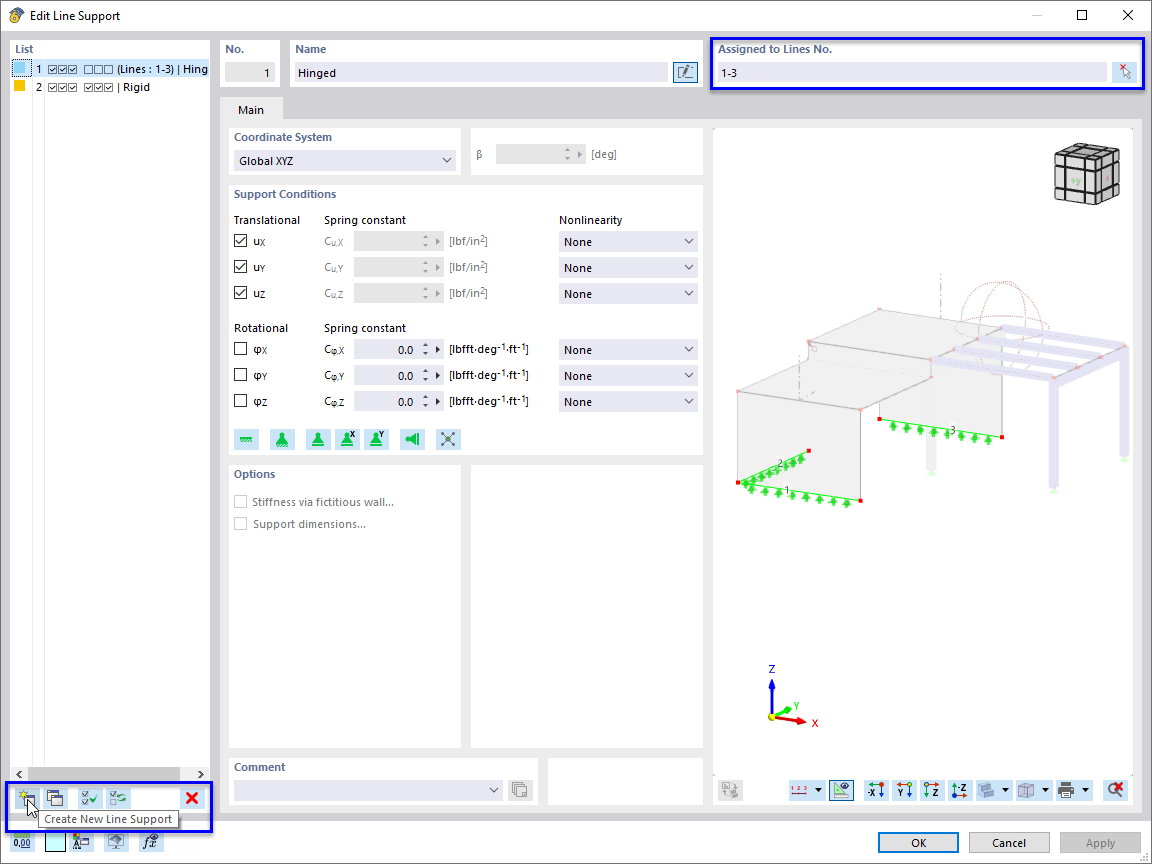Activate the line picker beside Assigned to Lines

pos(1123,71)
